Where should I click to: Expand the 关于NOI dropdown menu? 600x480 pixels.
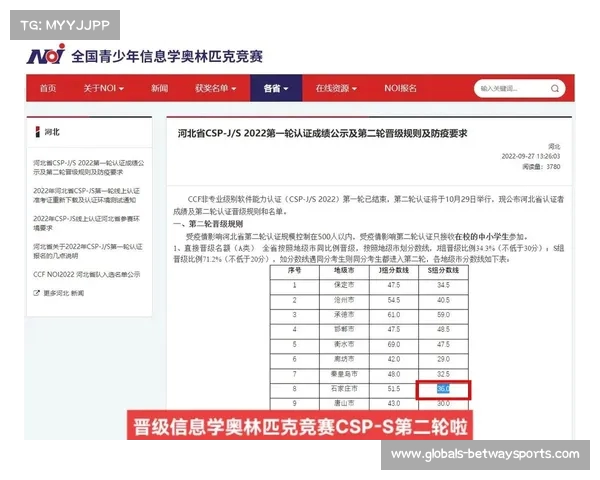[x=103, y=88]
